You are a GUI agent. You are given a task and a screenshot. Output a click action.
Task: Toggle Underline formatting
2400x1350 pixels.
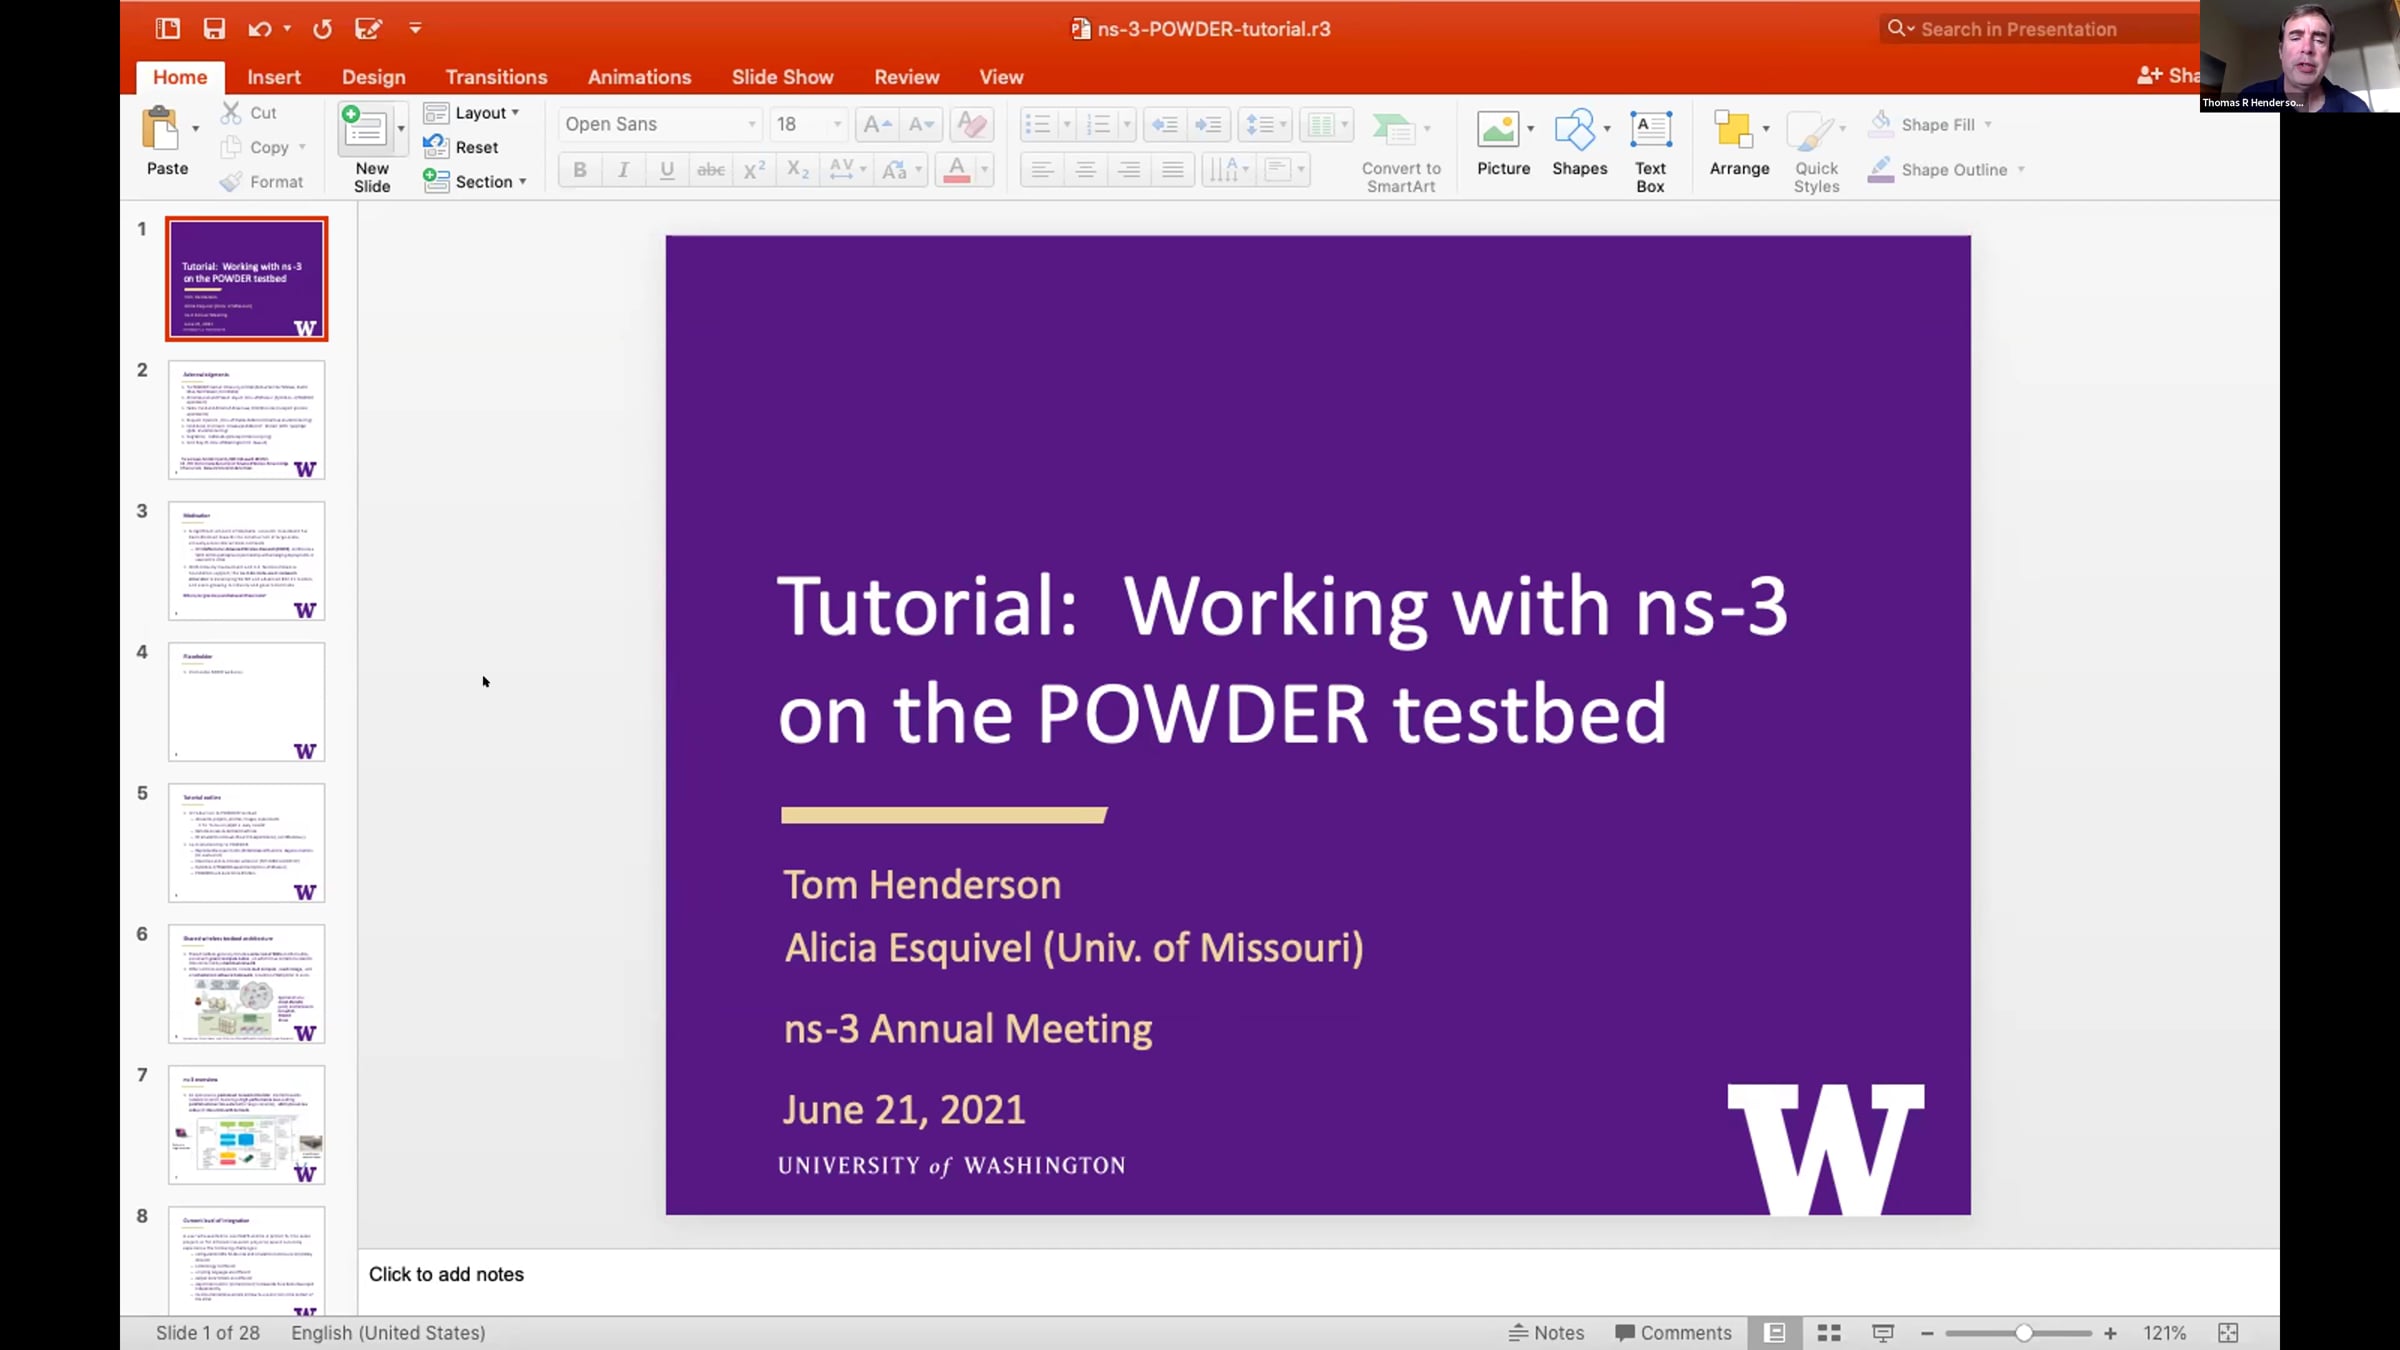pos(667,170)
